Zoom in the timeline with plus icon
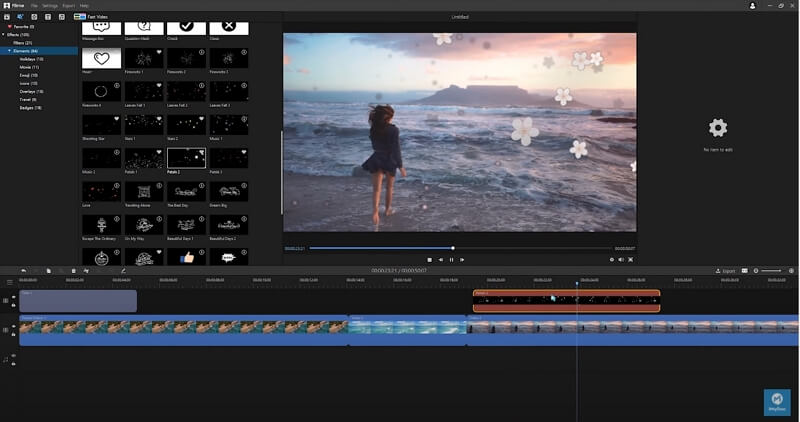 791,271
